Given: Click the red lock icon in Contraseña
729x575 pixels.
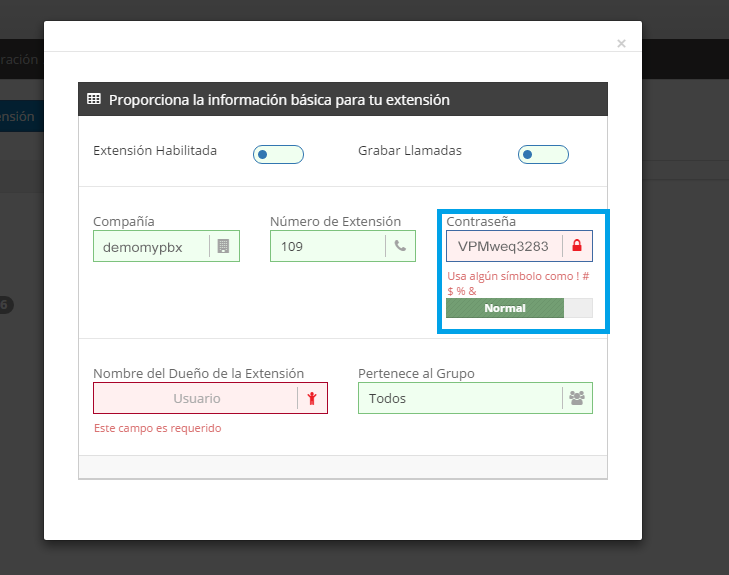Looking at the screenshot, I should point(577,246).
